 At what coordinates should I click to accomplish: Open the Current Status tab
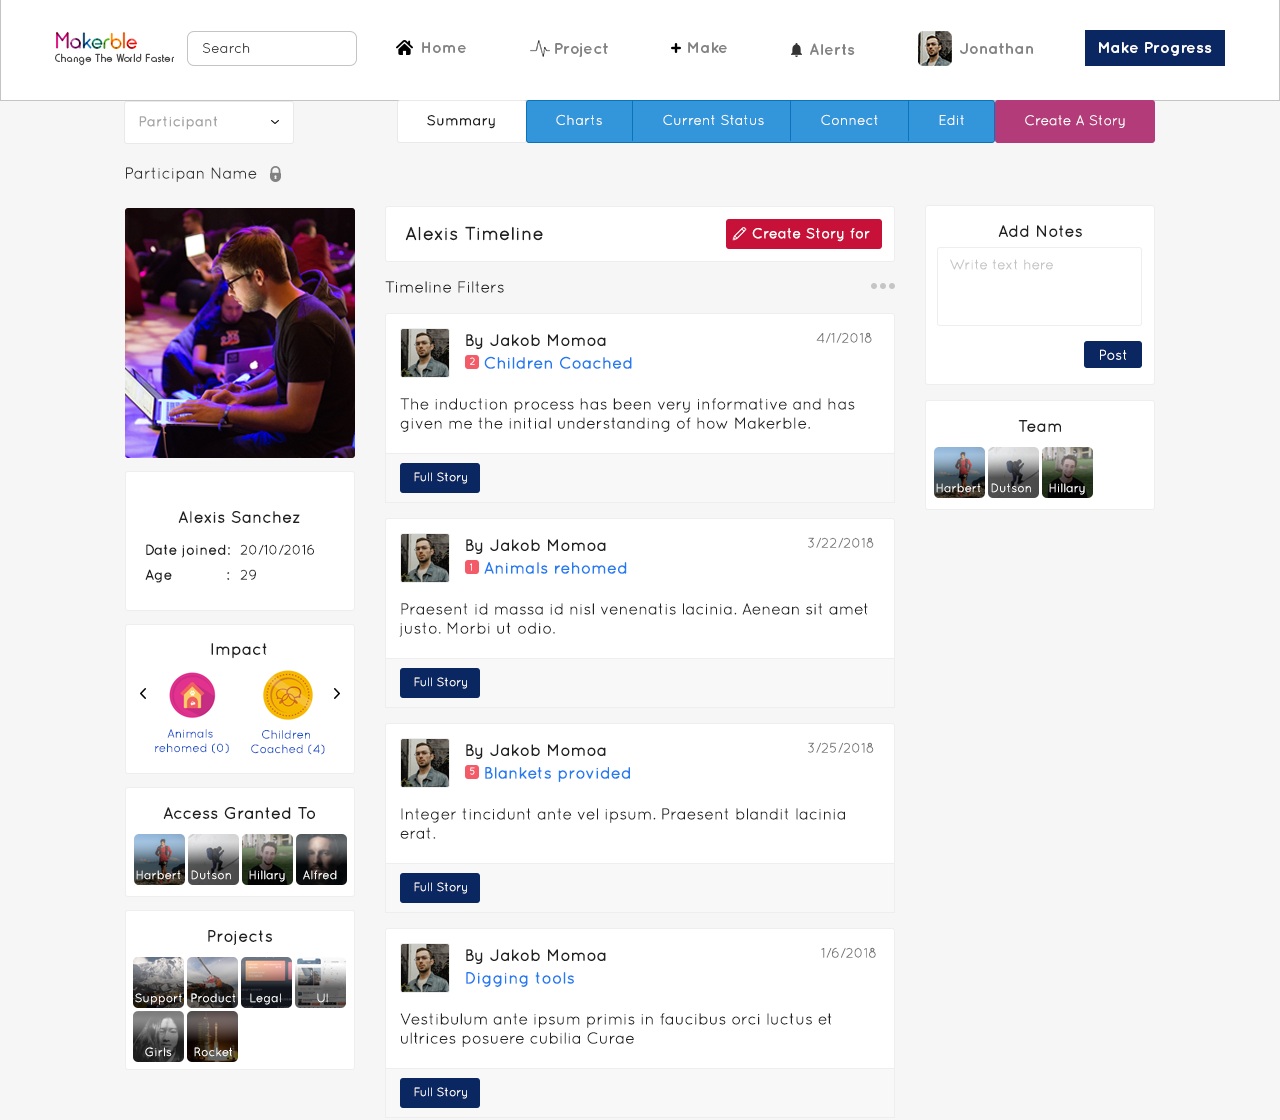click(713, 121)
